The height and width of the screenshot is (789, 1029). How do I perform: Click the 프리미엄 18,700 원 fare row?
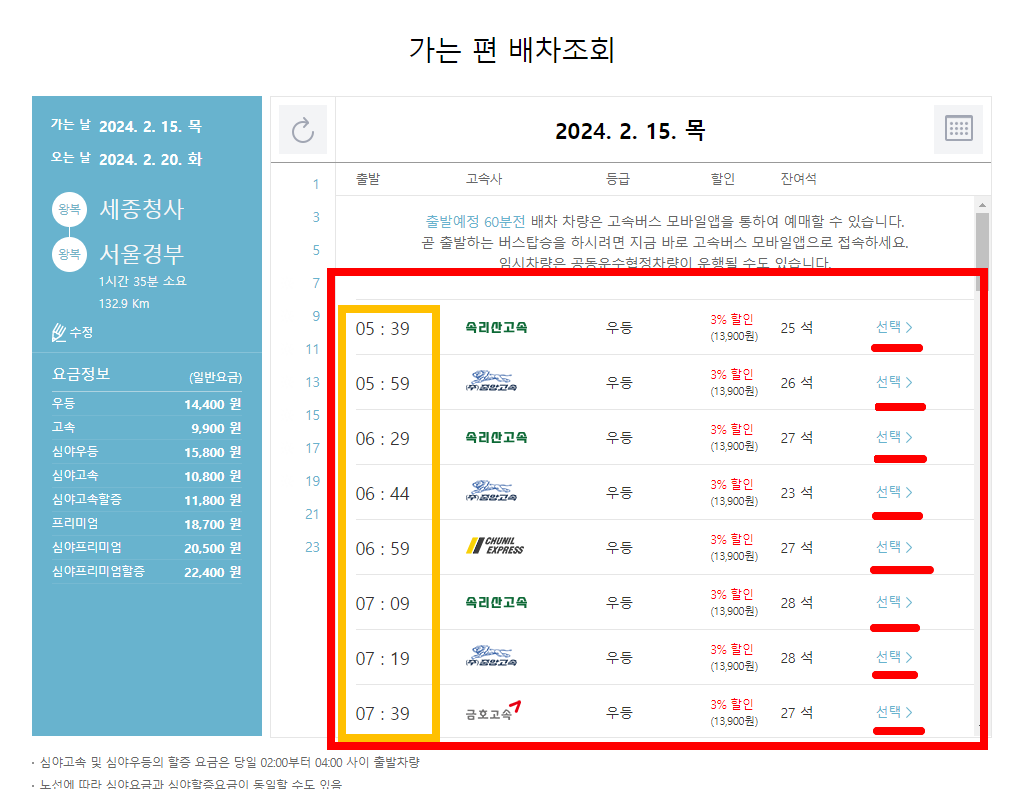[146, 524]
